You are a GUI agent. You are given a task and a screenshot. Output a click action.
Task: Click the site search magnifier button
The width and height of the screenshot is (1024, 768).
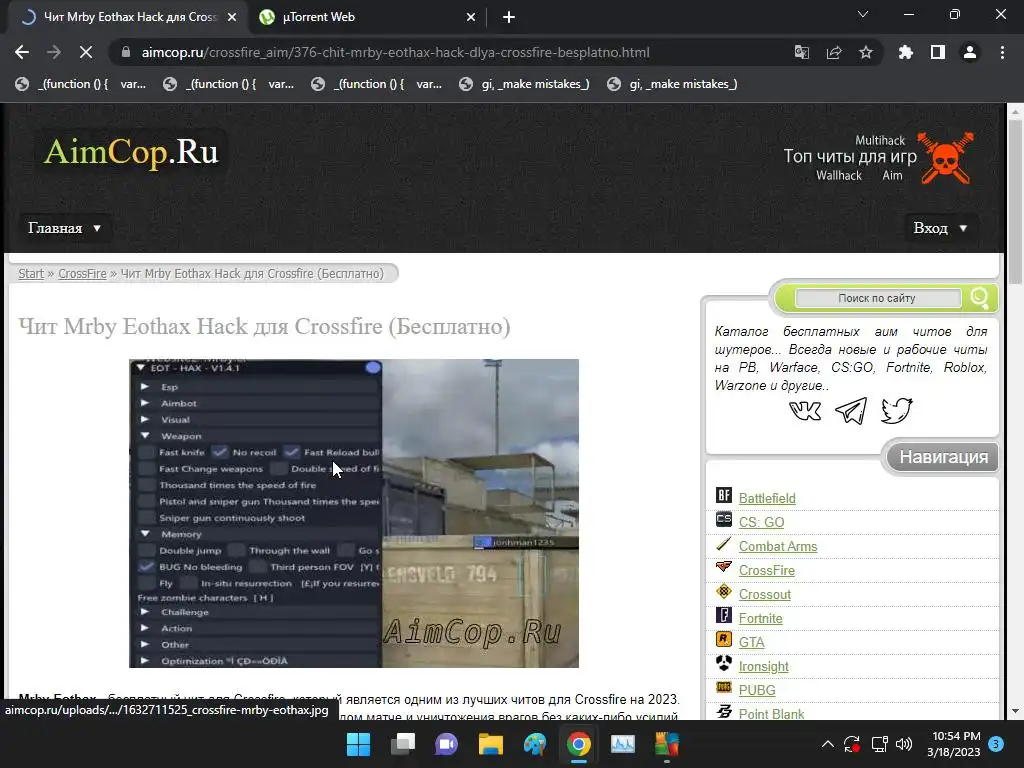tap(979, 298)
